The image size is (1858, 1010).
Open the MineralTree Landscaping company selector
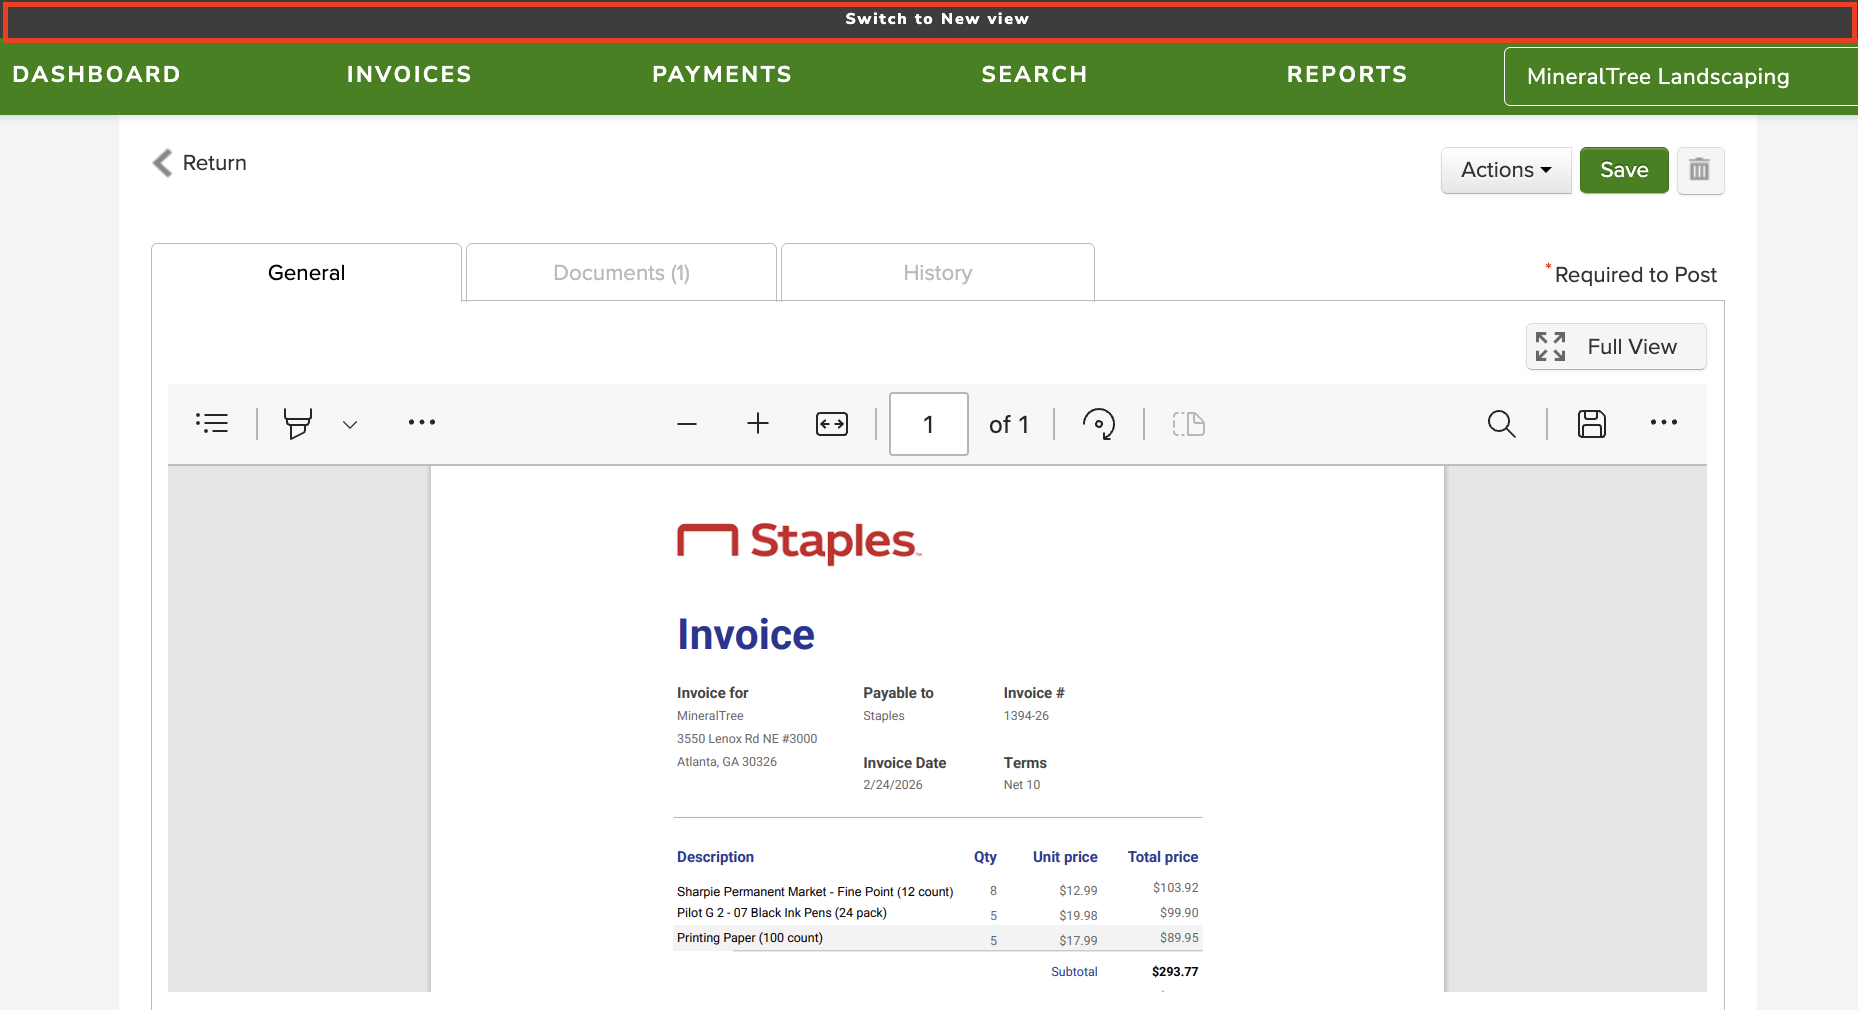coord(1680,76)
